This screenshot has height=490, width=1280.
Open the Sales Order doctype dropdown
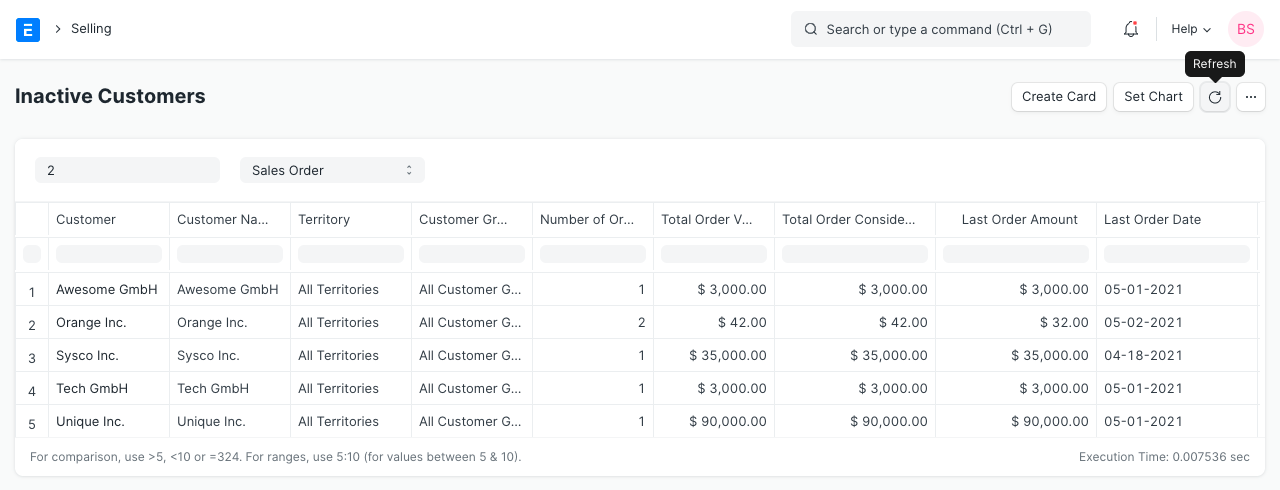pyautogui.click(x=332, y=170)
